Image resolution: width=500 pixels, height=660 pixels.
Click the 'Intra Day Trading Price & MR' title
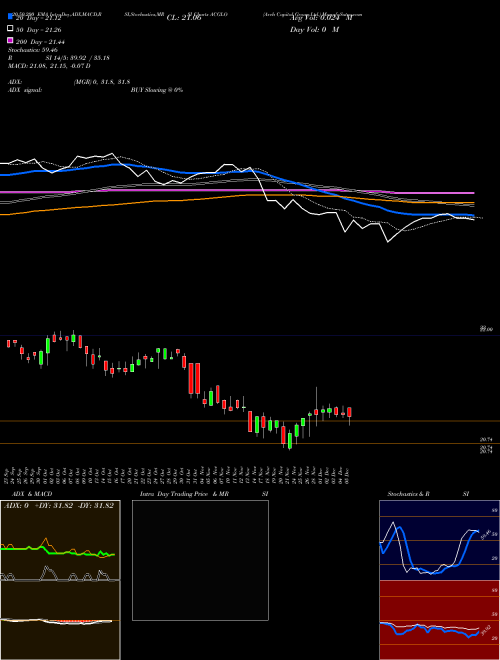click(184, 494)
